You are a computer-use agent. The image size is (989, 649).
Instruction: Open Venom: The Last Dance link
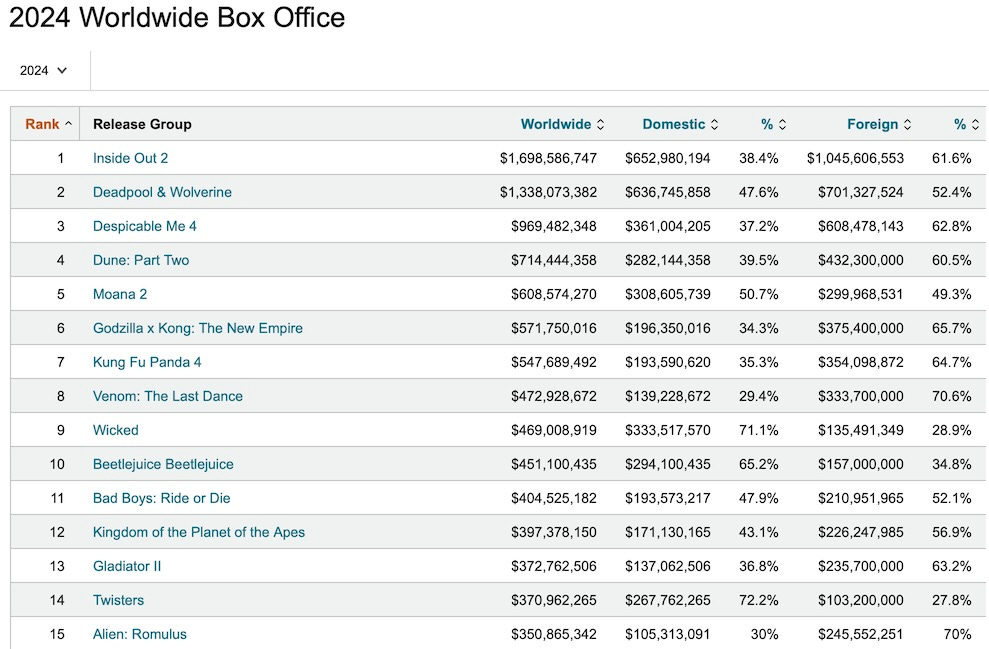point(168,397)
